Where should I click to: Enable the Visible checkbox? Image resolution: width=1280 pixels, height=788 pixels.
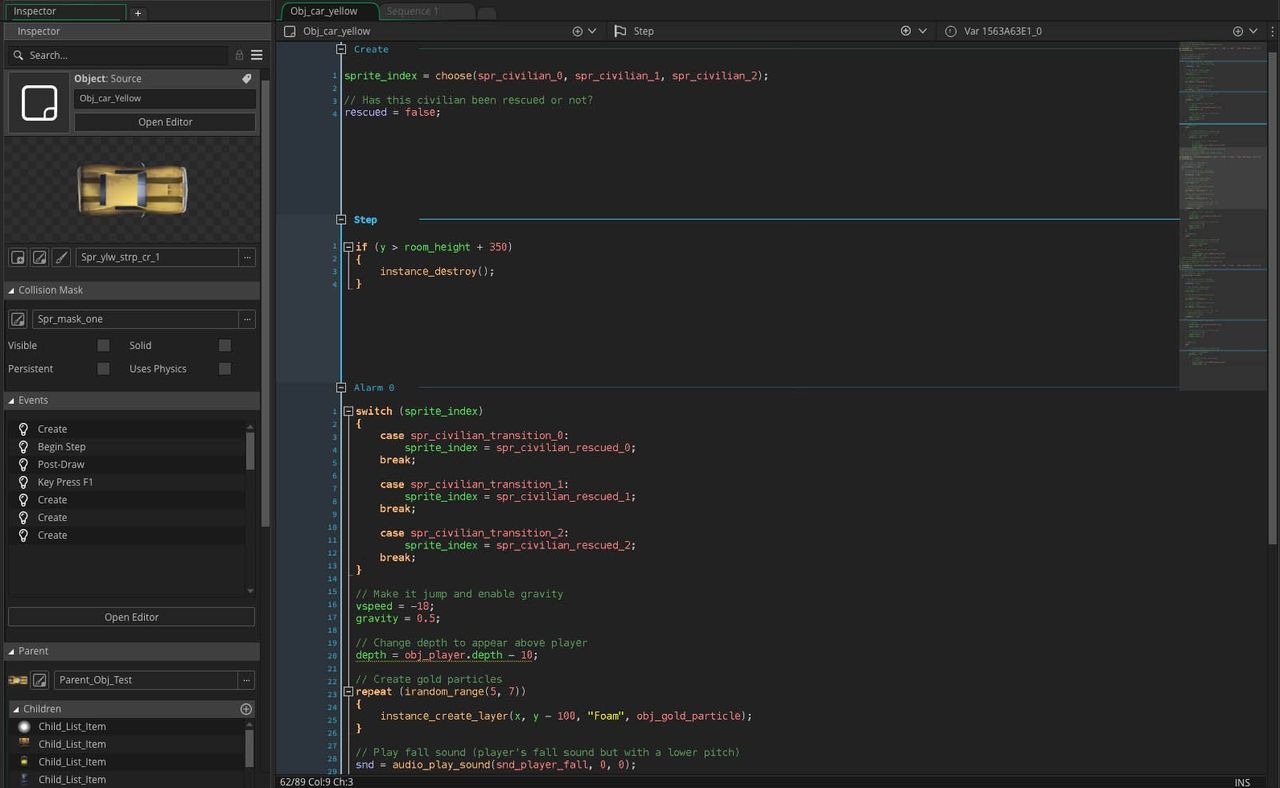pyautogui.click(x=103, y=345)
